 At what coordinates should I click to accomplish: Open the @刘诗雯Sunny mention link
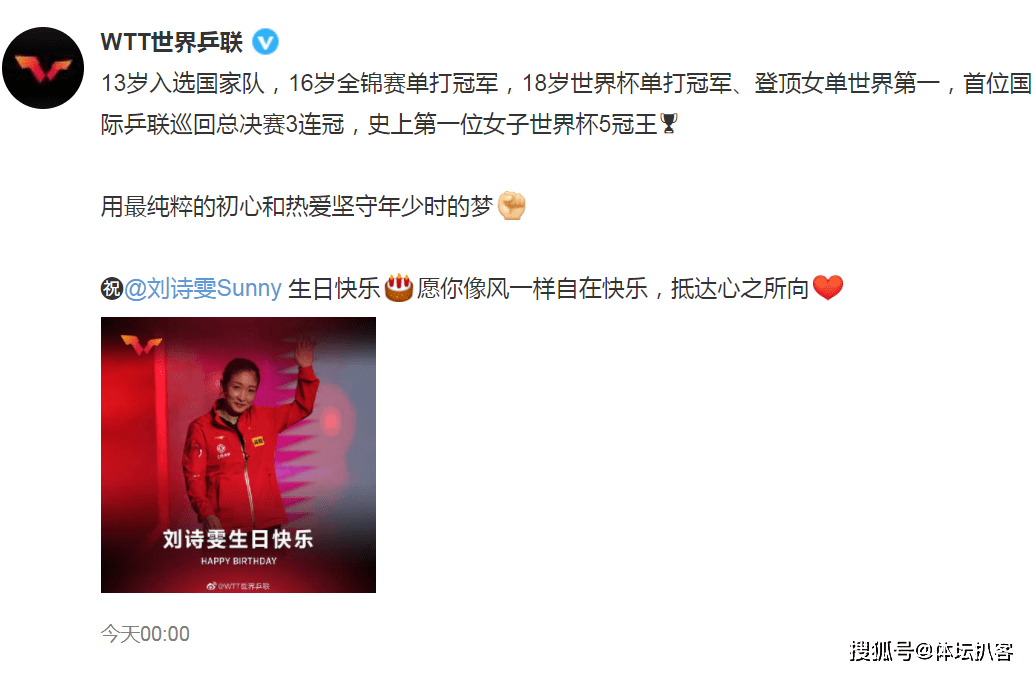point(203,289)
